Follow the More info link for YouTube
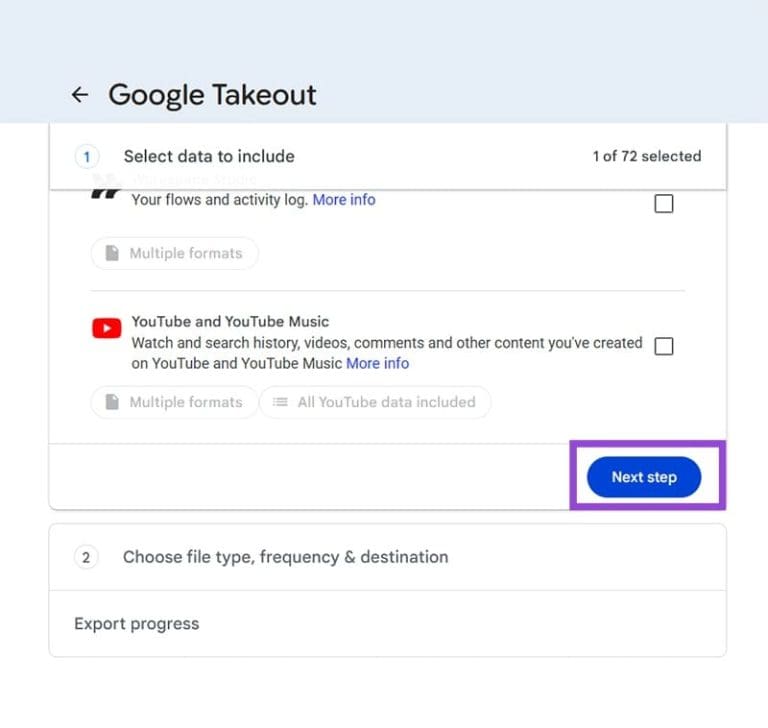 [377, 363]
